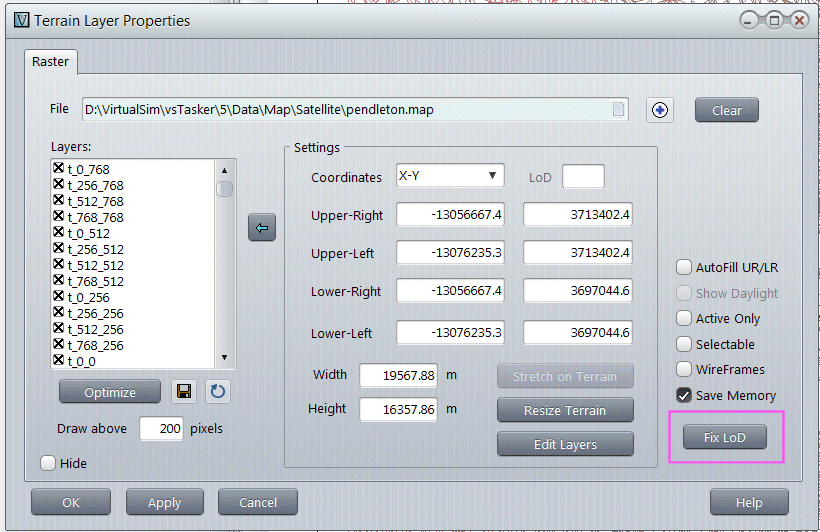Click the reload layers refresh icon
820x532 pixels.
click(218, 392)
